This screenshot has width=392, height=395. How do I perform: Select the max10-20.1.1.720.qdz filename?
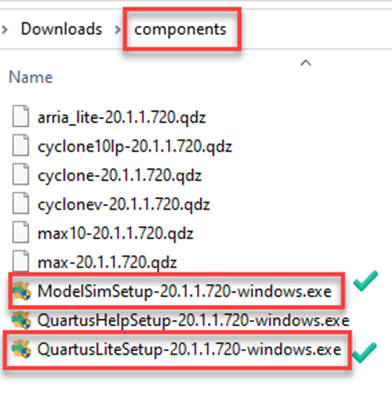[x=115, y=233]
